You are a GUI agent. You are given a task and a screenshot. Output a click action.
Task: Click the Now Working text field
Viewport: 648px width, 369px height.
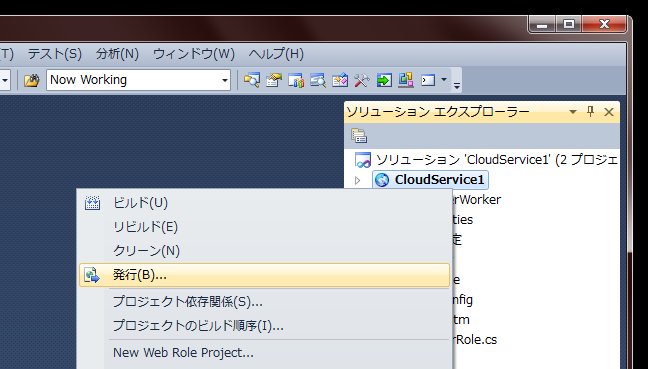(x=133, y=80)
